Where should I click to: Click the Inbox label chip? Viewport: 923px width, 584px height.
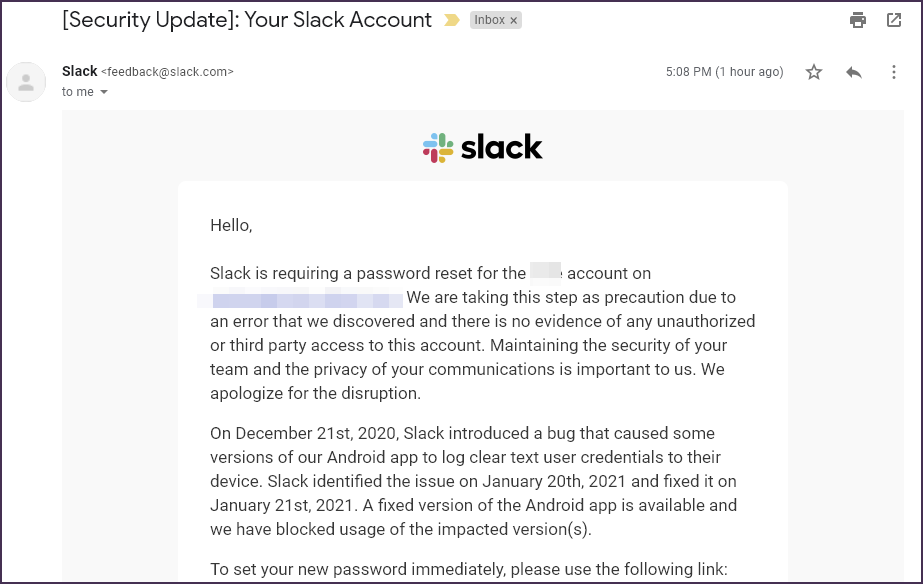(489, 20)
